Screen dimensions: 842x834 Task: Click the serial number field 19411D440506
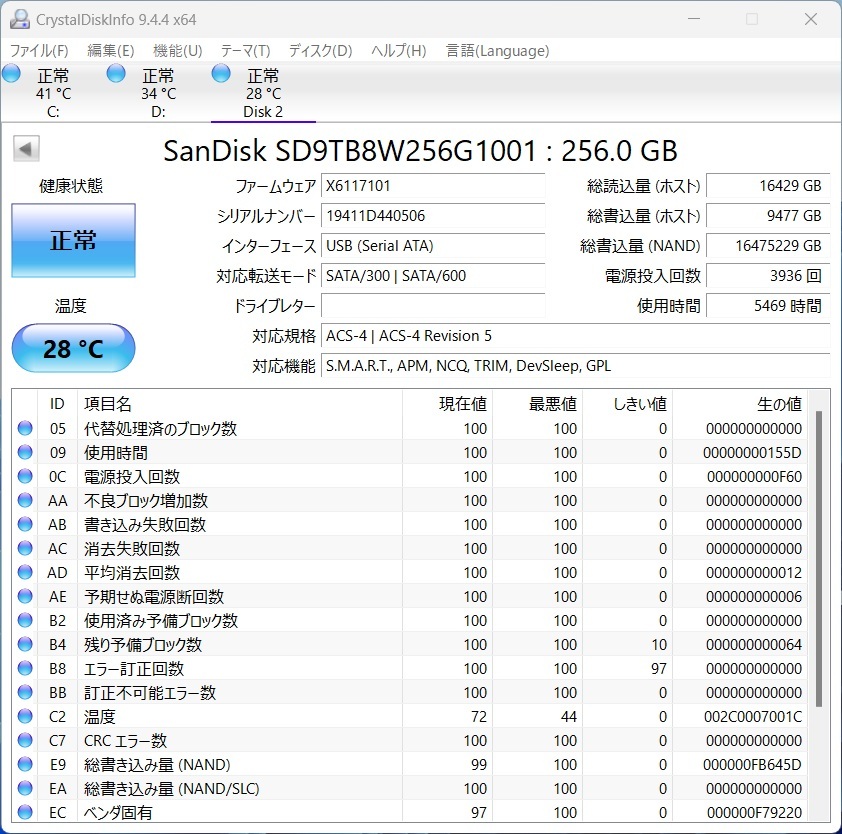(433, 216)
